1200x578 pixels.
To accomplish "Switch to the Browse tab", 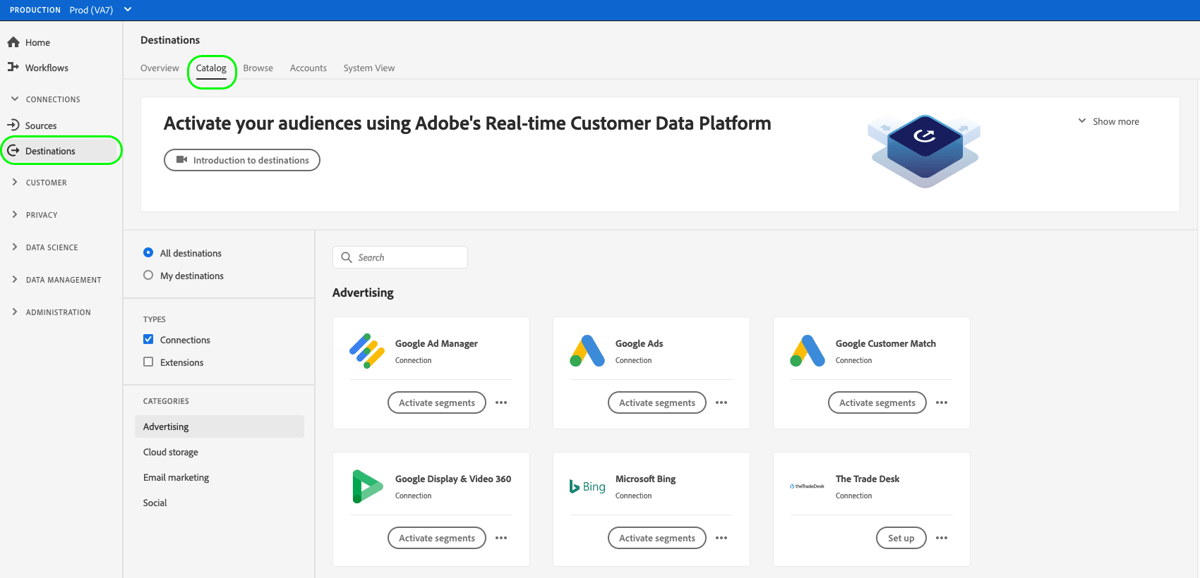I will [258, 68].
